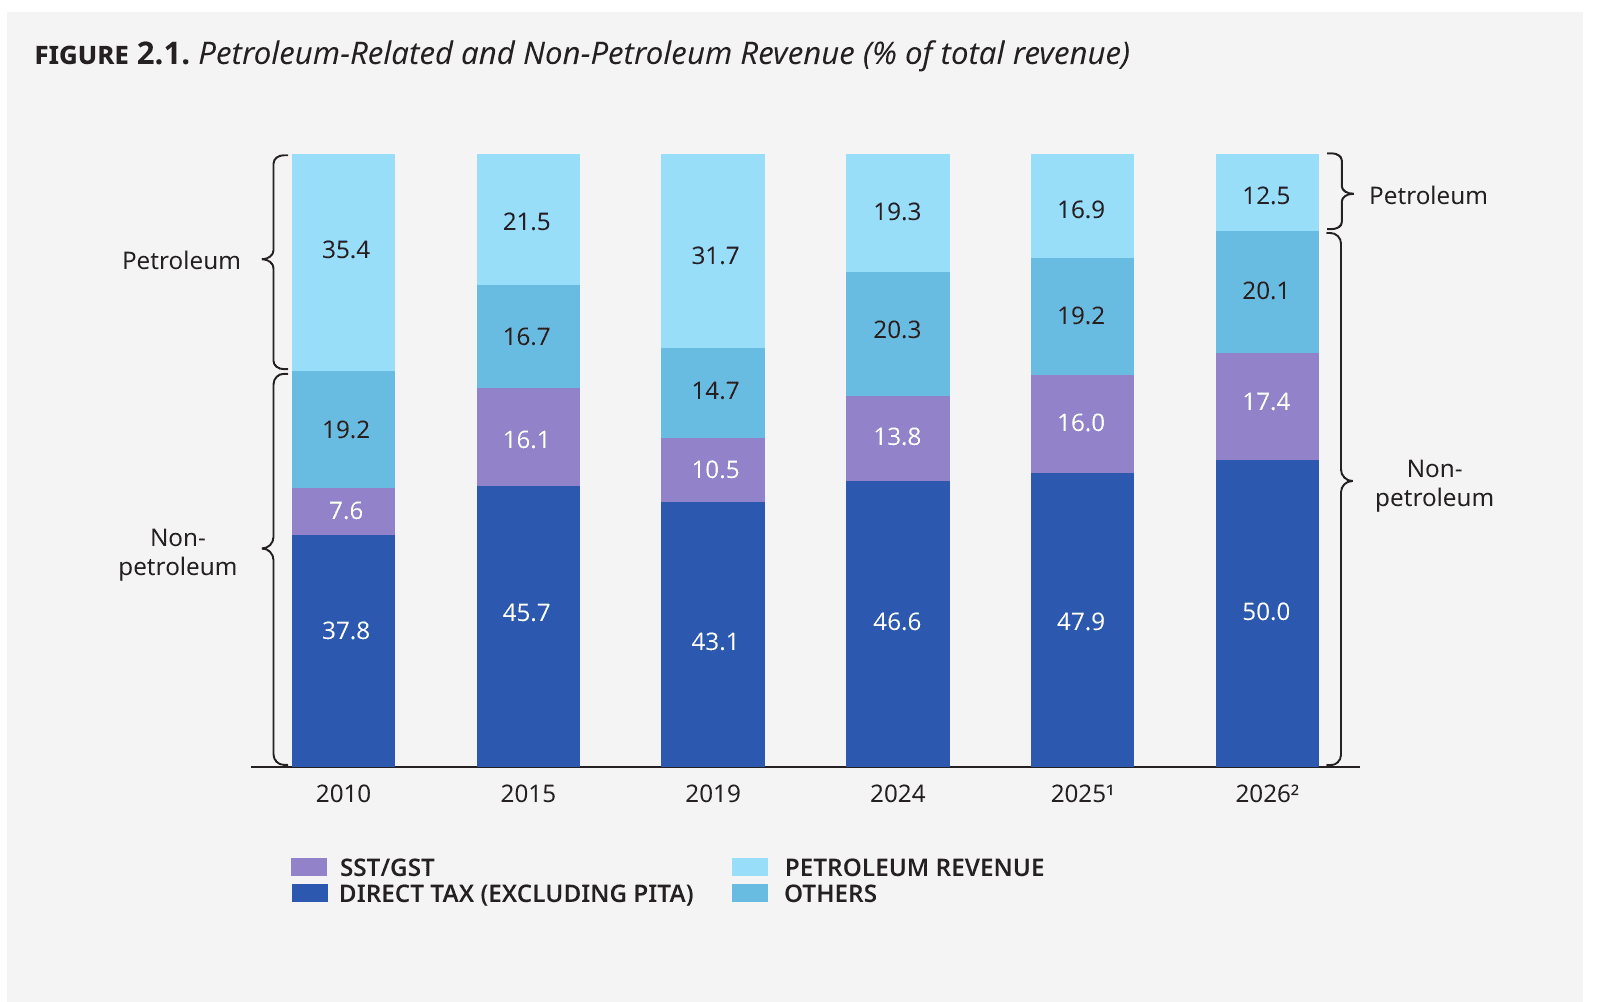Click the 19.2 value in the 2010 bar
1600x1002 pixels.
coord(346,430)
